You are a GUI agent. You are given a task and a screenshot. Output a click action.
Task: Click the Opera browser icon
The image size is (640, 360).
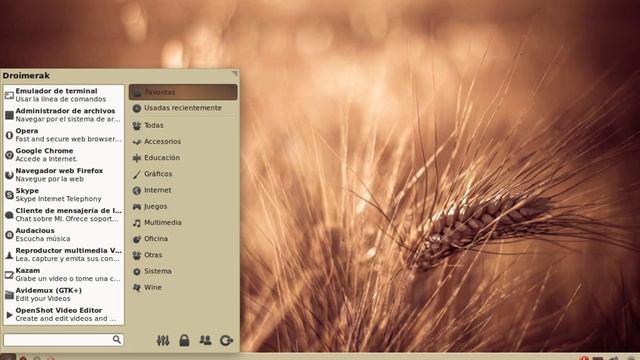pos(9,135)
